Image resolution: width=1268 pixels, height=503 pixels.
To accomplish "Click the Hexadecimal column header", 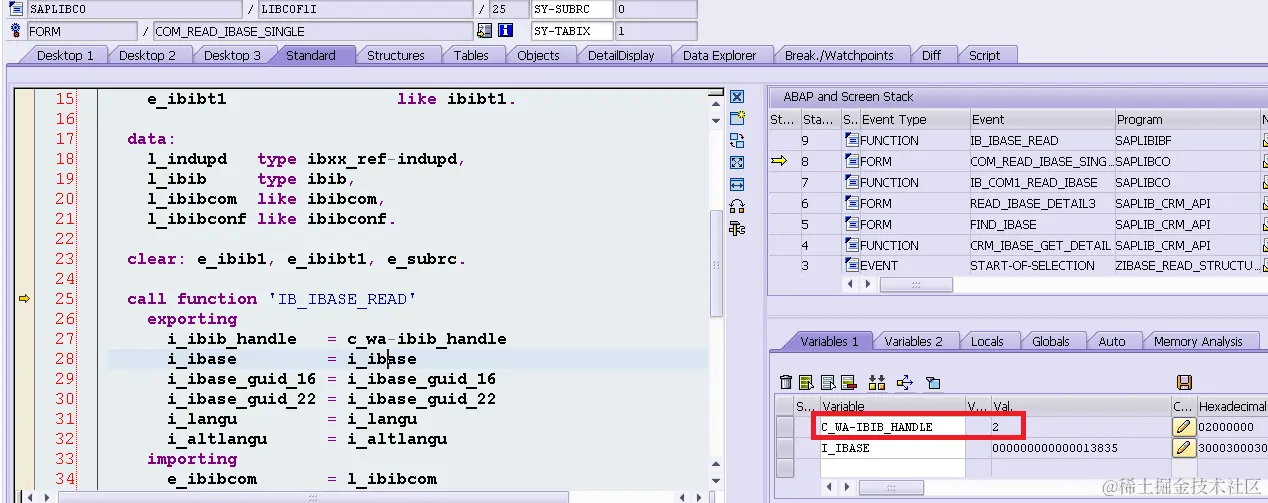I will click(1233, 406).
